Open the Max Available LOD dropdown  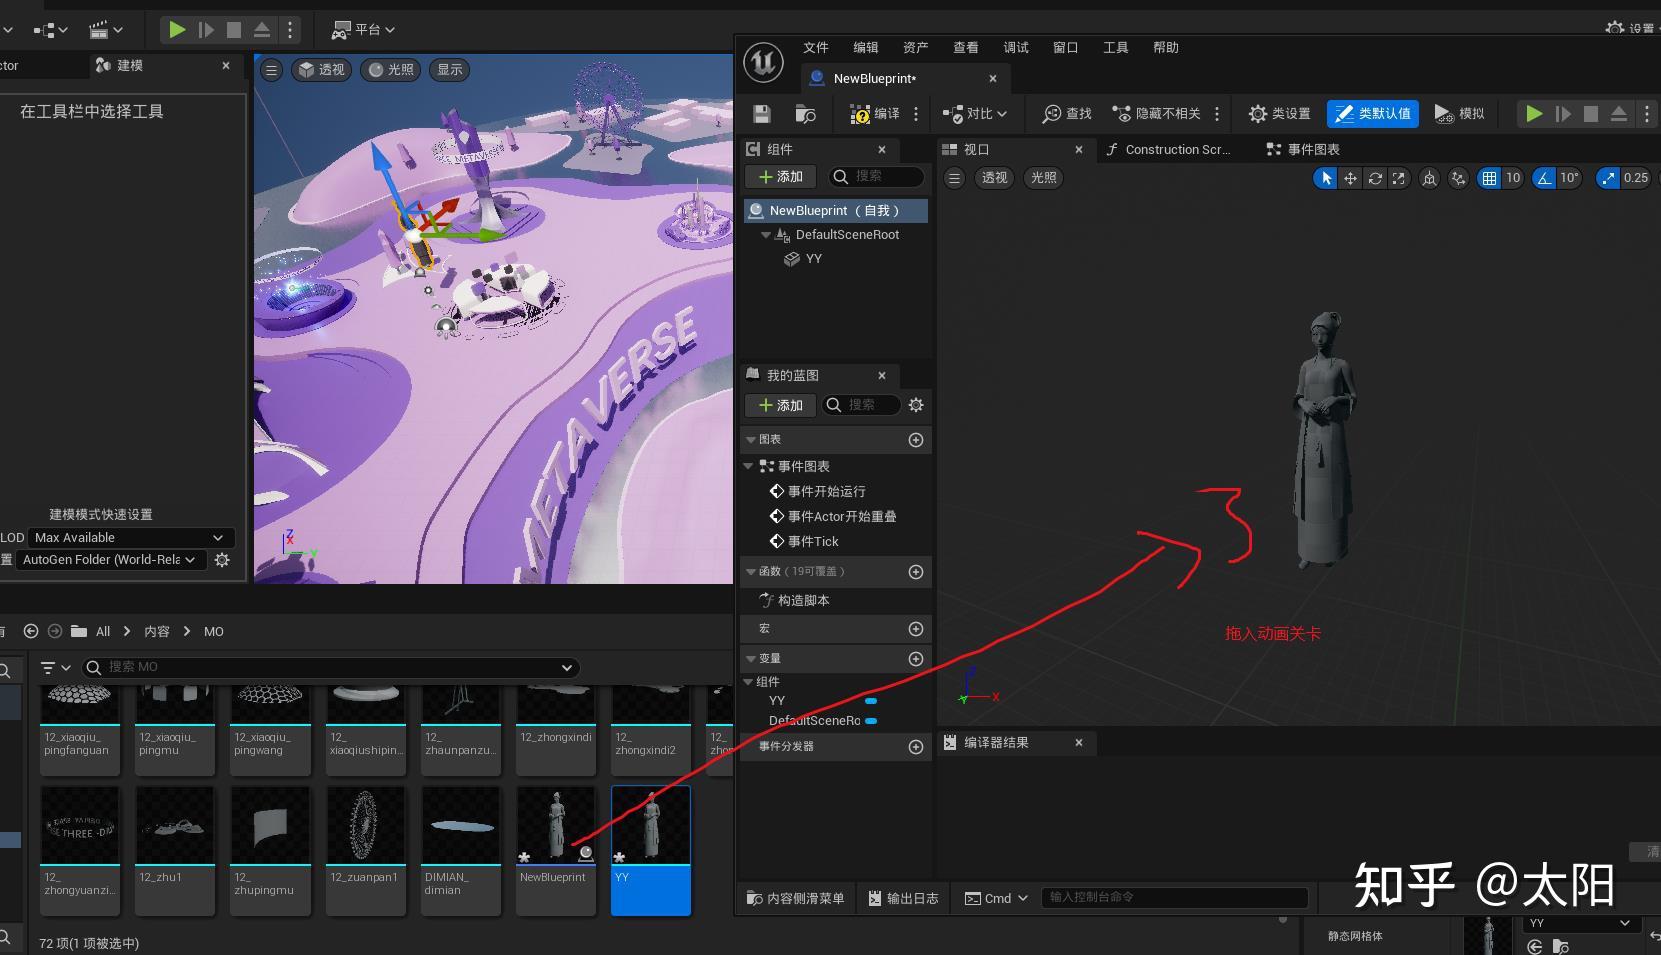130,537
